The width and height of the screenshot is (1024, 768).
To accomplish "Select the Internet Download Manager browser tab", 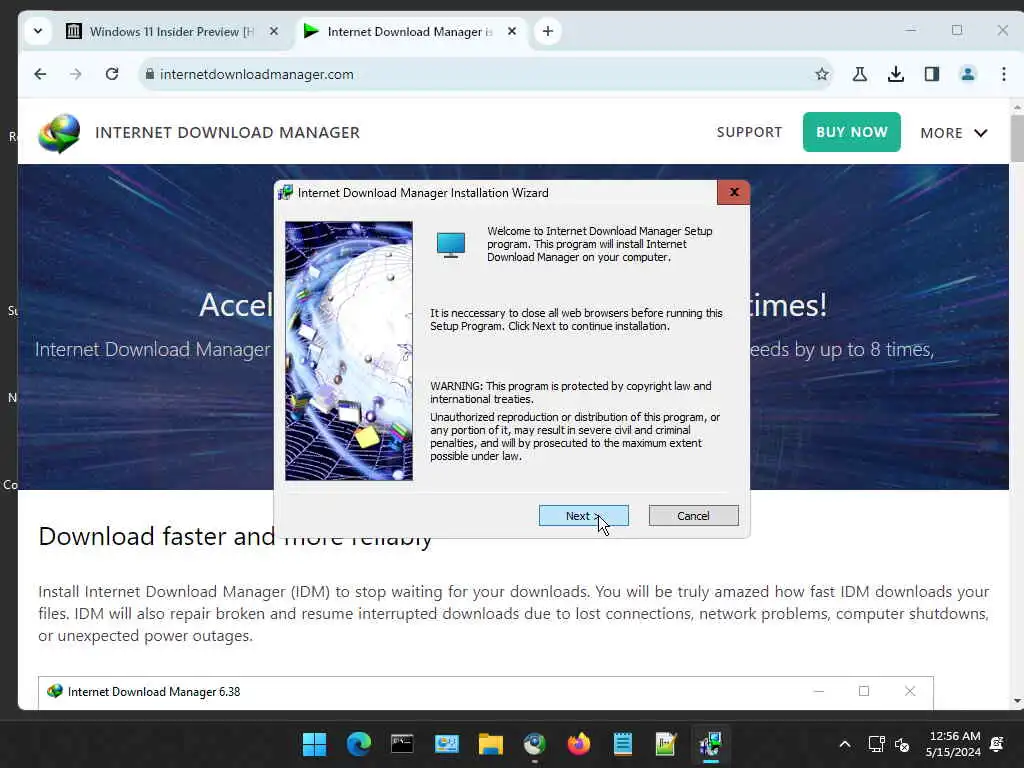I will click(x=409, y=31).
